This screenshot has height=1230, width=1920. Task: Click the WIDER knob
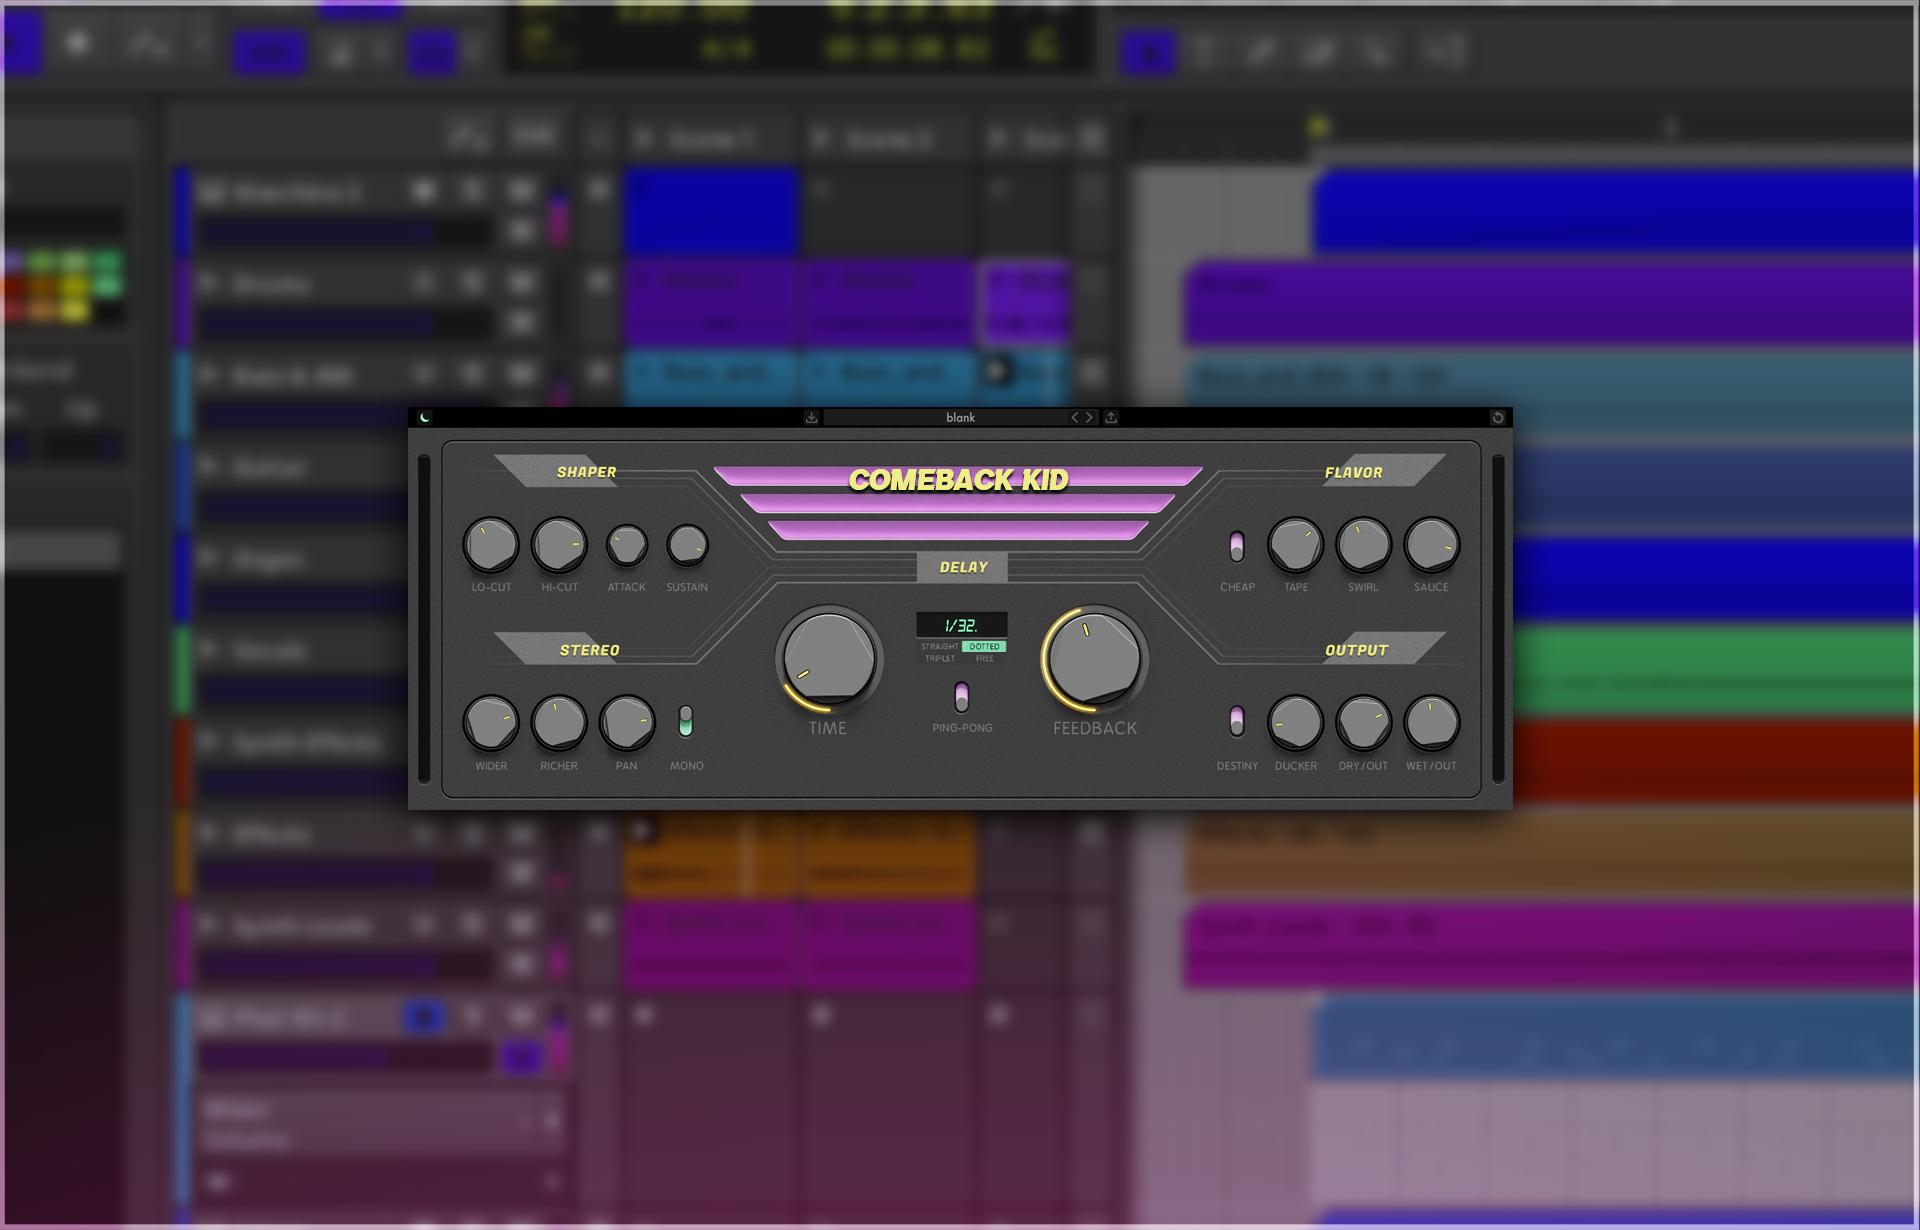click(491, 723)
